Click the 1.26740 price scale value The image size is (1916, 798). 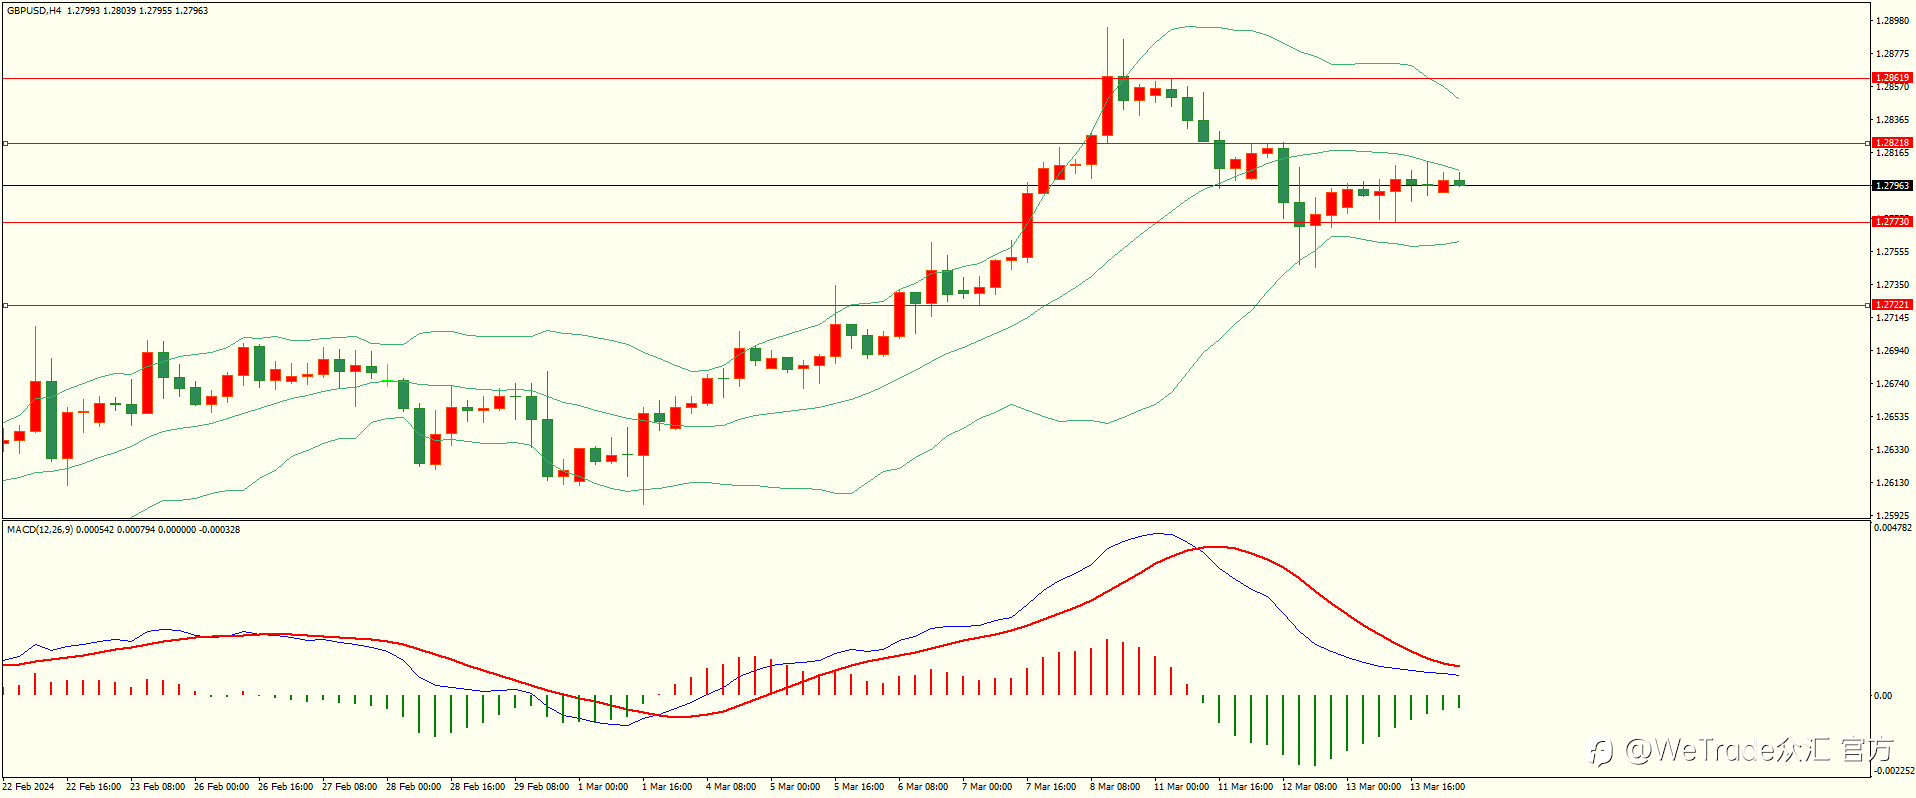[x=1892, y=384]
